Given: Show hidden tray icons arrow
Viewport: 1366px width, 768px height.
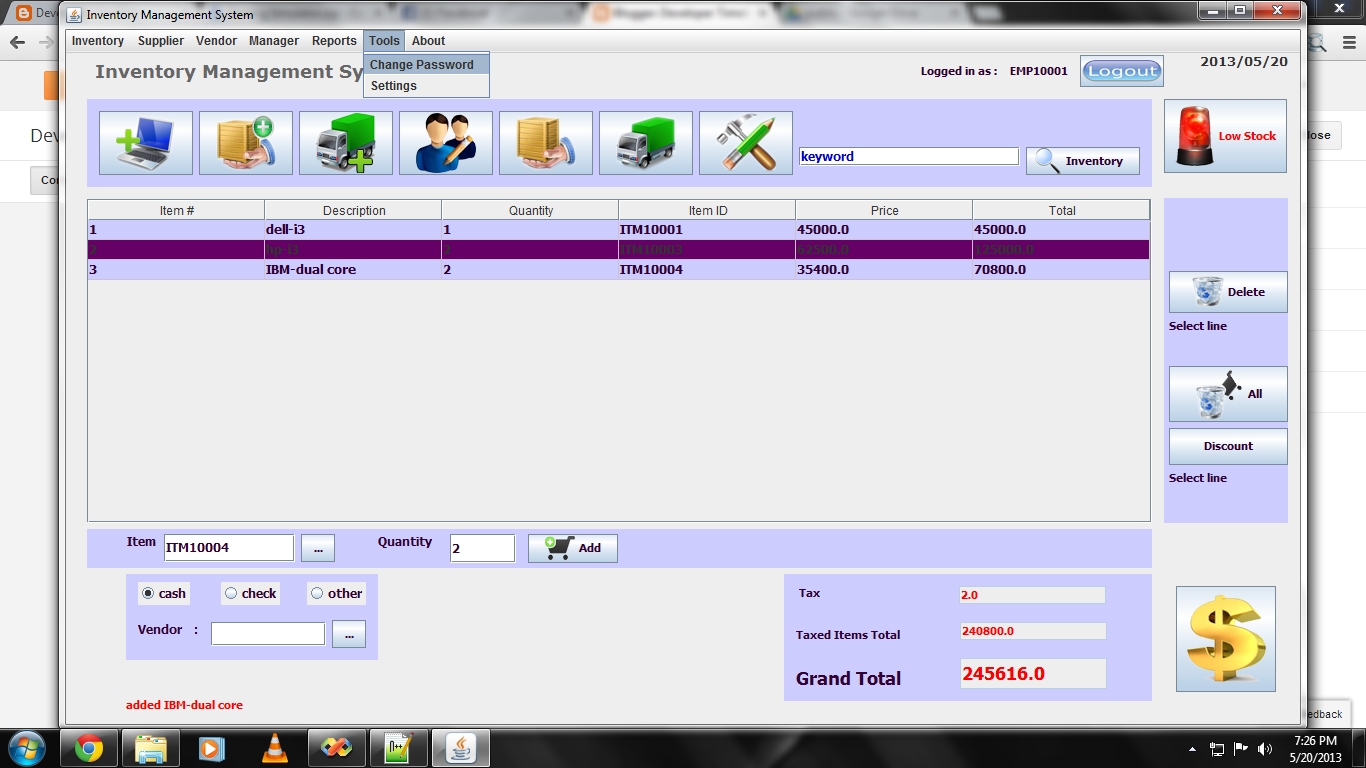Looking at the screenshot, I should [1192, 748].
